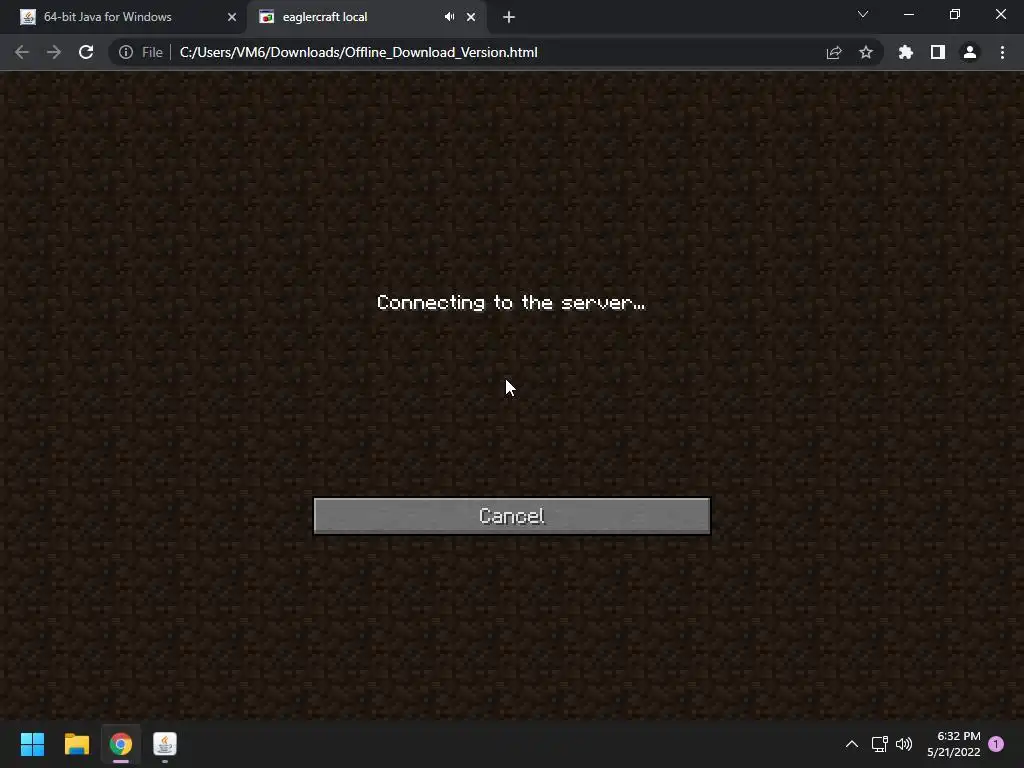1024x768 pixels.
Task: Restore down the Chrome window
Action: point(955,14)
